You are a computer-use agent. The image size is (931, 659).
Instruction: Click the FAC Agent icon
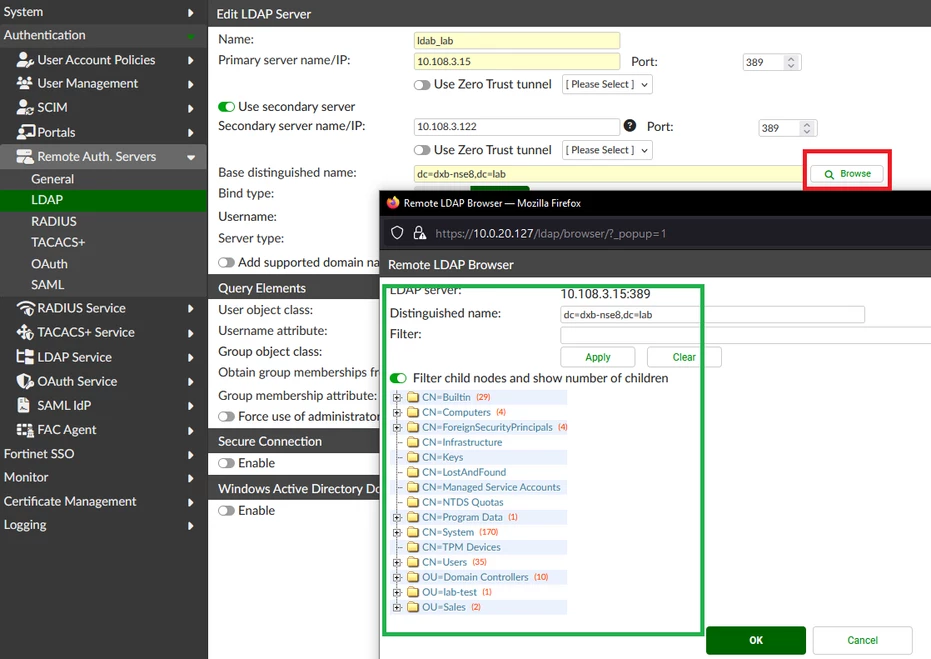click(x=25, y=430)
